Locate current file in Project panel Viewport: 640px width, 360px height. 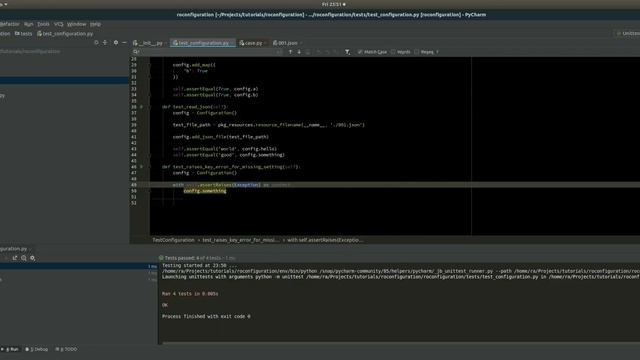(x=96, y=42)
